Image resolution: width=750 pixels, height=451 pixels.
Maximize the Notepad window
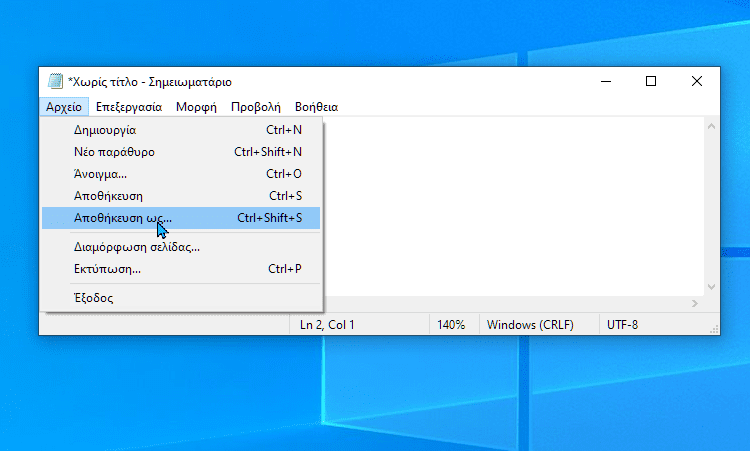coord(651,81)
